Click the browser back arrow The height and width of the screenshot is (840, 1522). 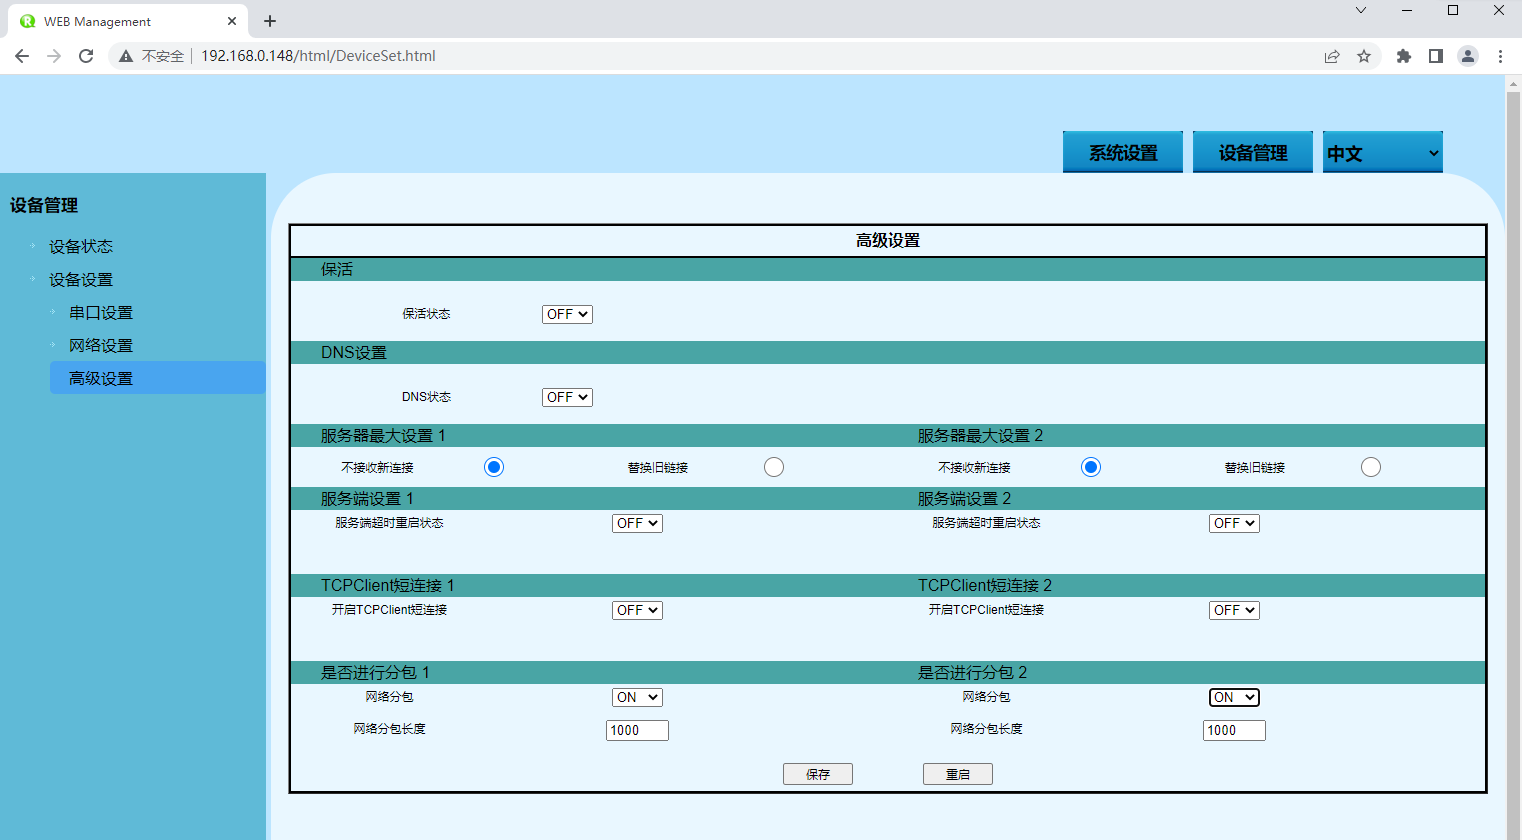22,56
